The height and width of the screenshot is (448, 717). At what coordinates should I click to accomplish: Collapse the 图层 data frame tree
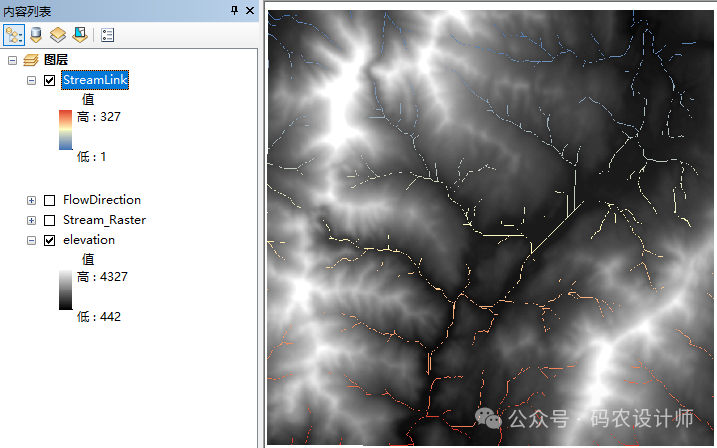[x=12, y=60]
